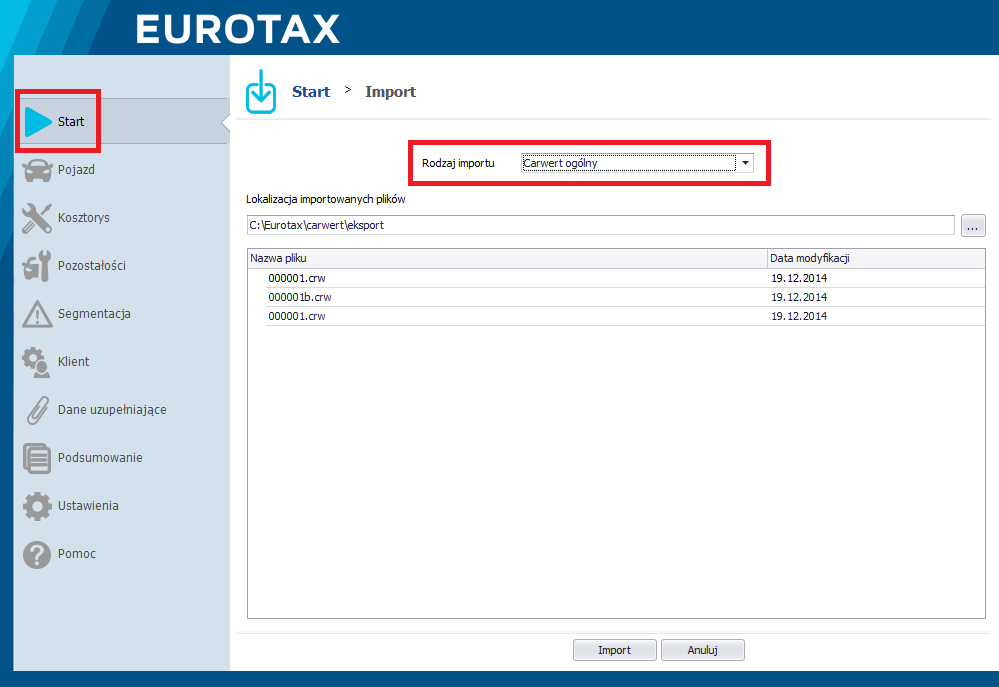999x687 pixels.
Task: Sort by the Nazwa pliku column header
Action: (x=507, y=258)
